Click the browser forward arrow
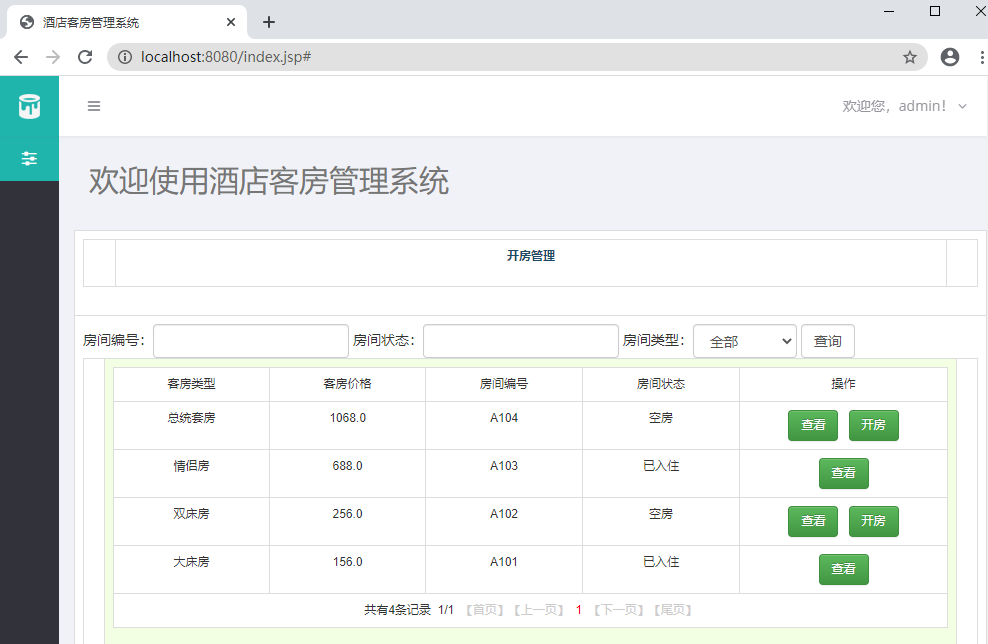Image resolution: width=988 pixels, height=644 pixels. coord(53,57)
